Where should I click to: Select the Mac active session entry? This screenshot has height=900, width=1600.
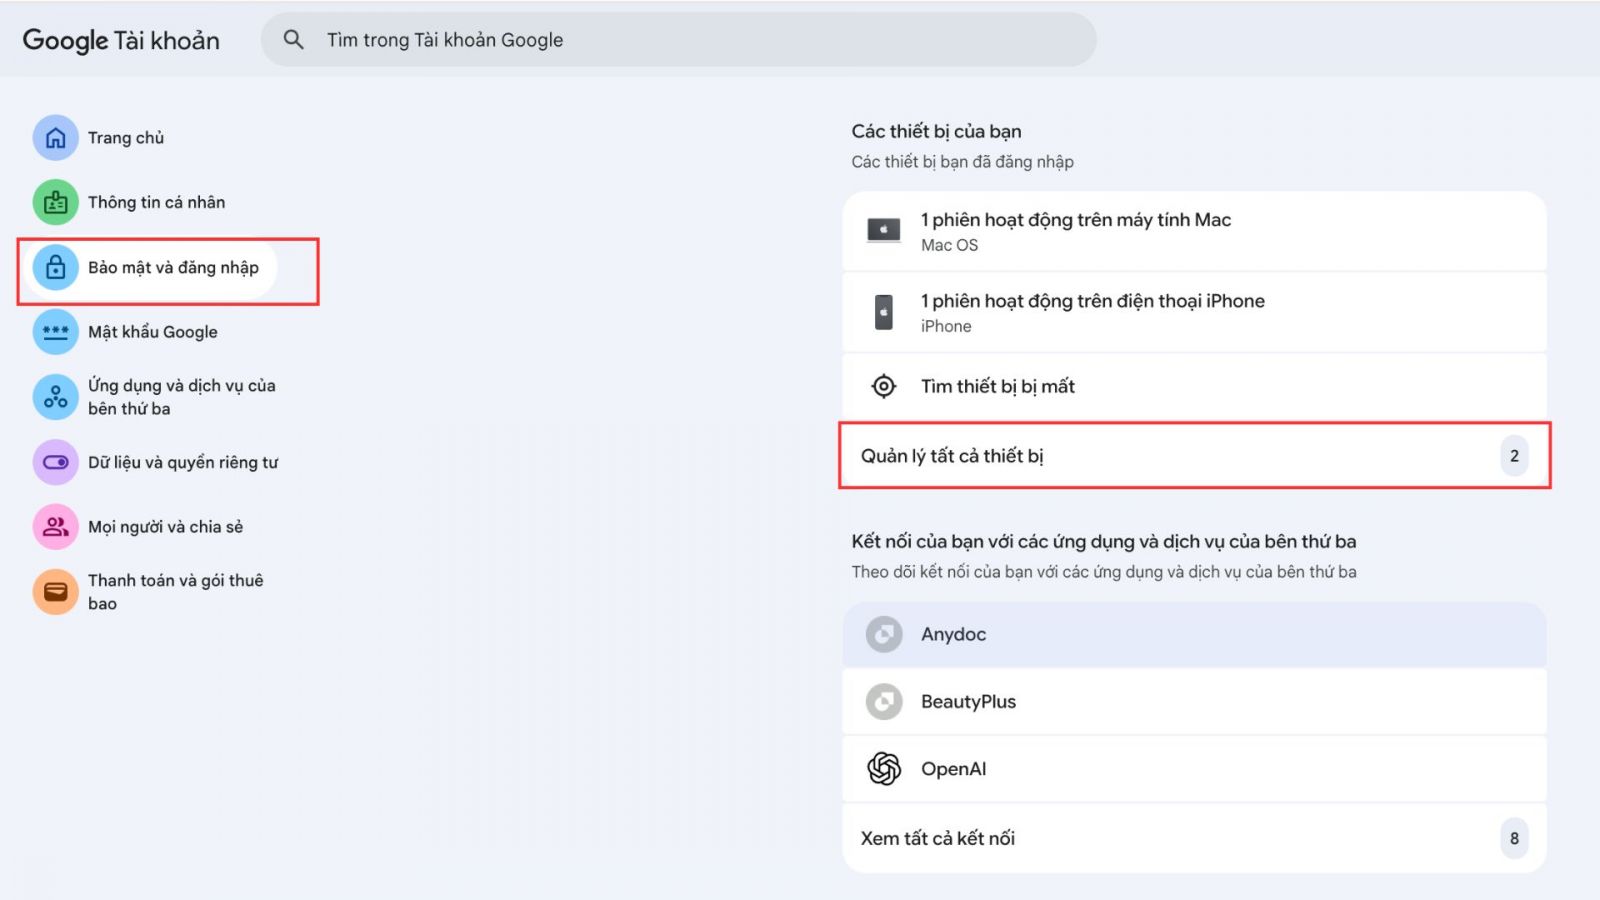[1194, 231]
